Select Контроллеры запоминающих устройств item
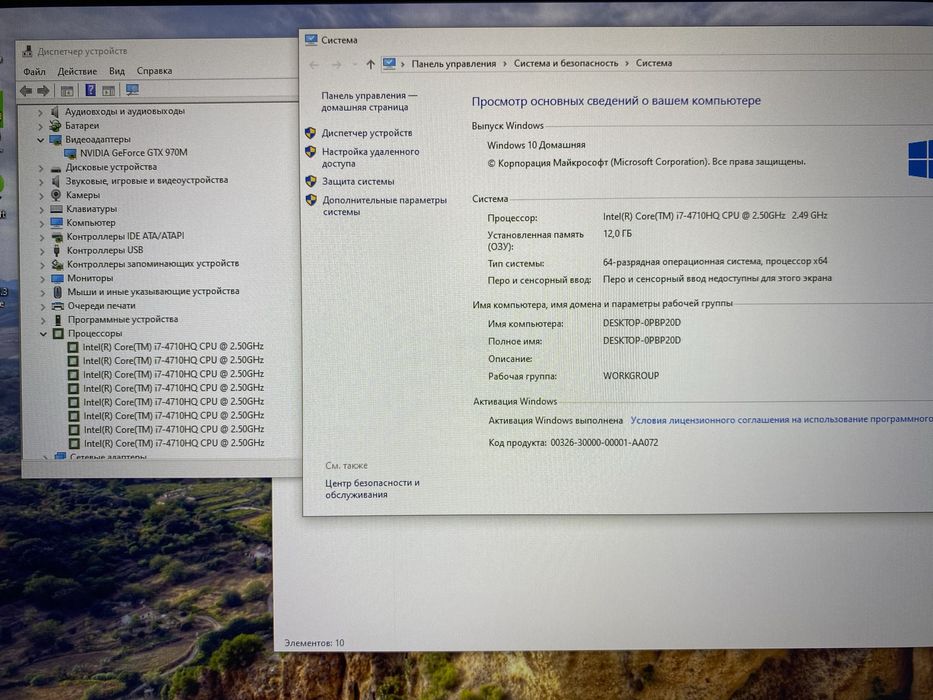 click(x=152, y=263)
